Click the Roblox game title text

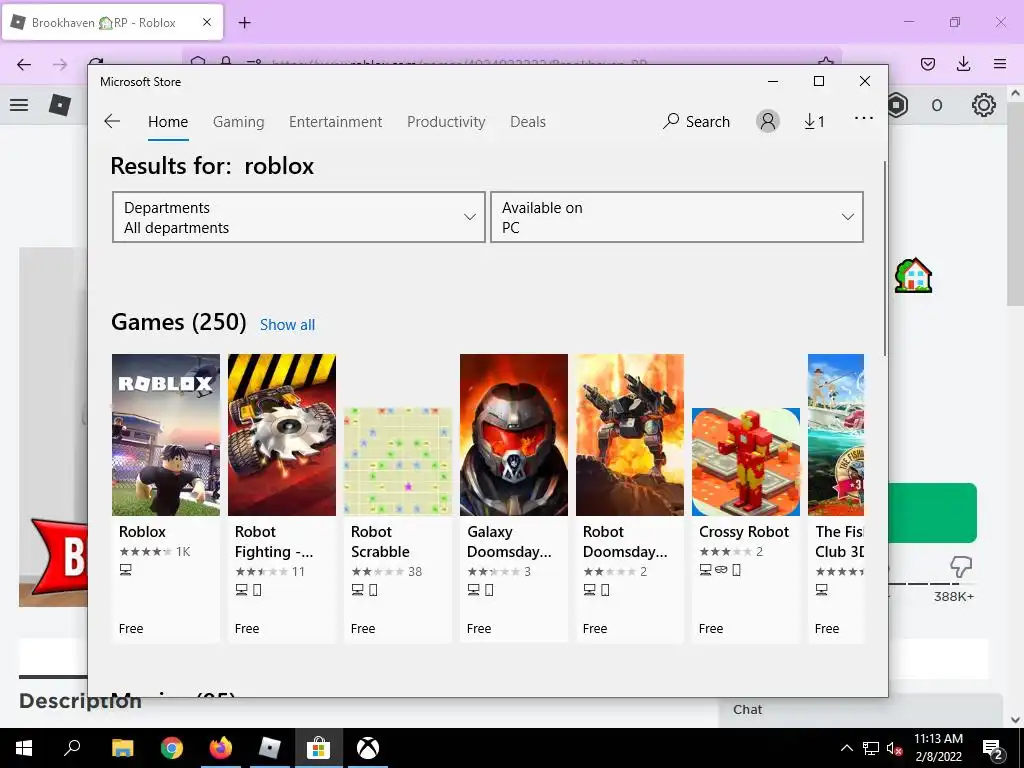[x=142, y=532]
